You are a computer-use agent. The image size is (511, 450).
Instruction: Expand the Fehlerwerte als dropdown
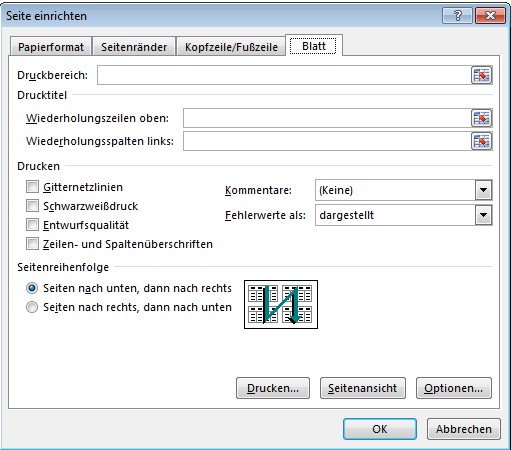[483, 215]
